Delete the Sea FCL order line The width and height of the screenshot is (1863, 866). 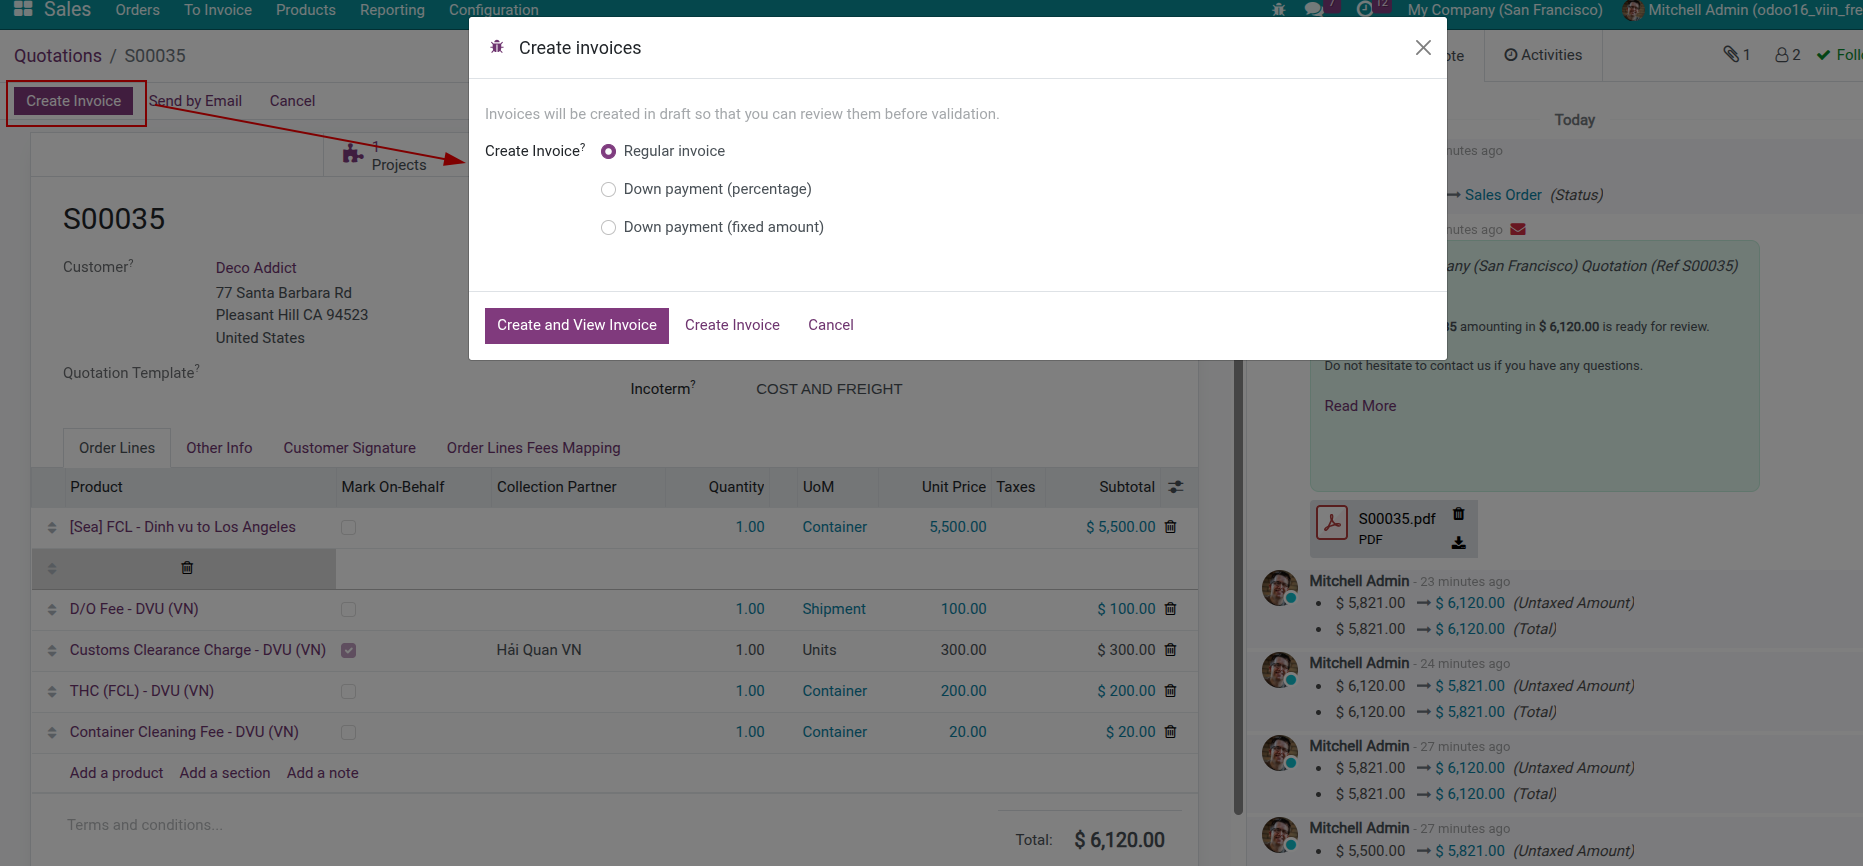(1170, 527)
